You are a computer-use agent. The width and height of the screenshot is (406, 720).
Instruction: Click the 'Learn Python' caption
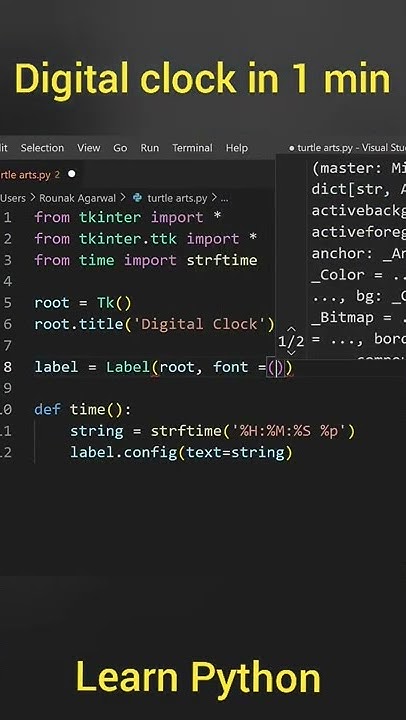(x=198, y=677)
